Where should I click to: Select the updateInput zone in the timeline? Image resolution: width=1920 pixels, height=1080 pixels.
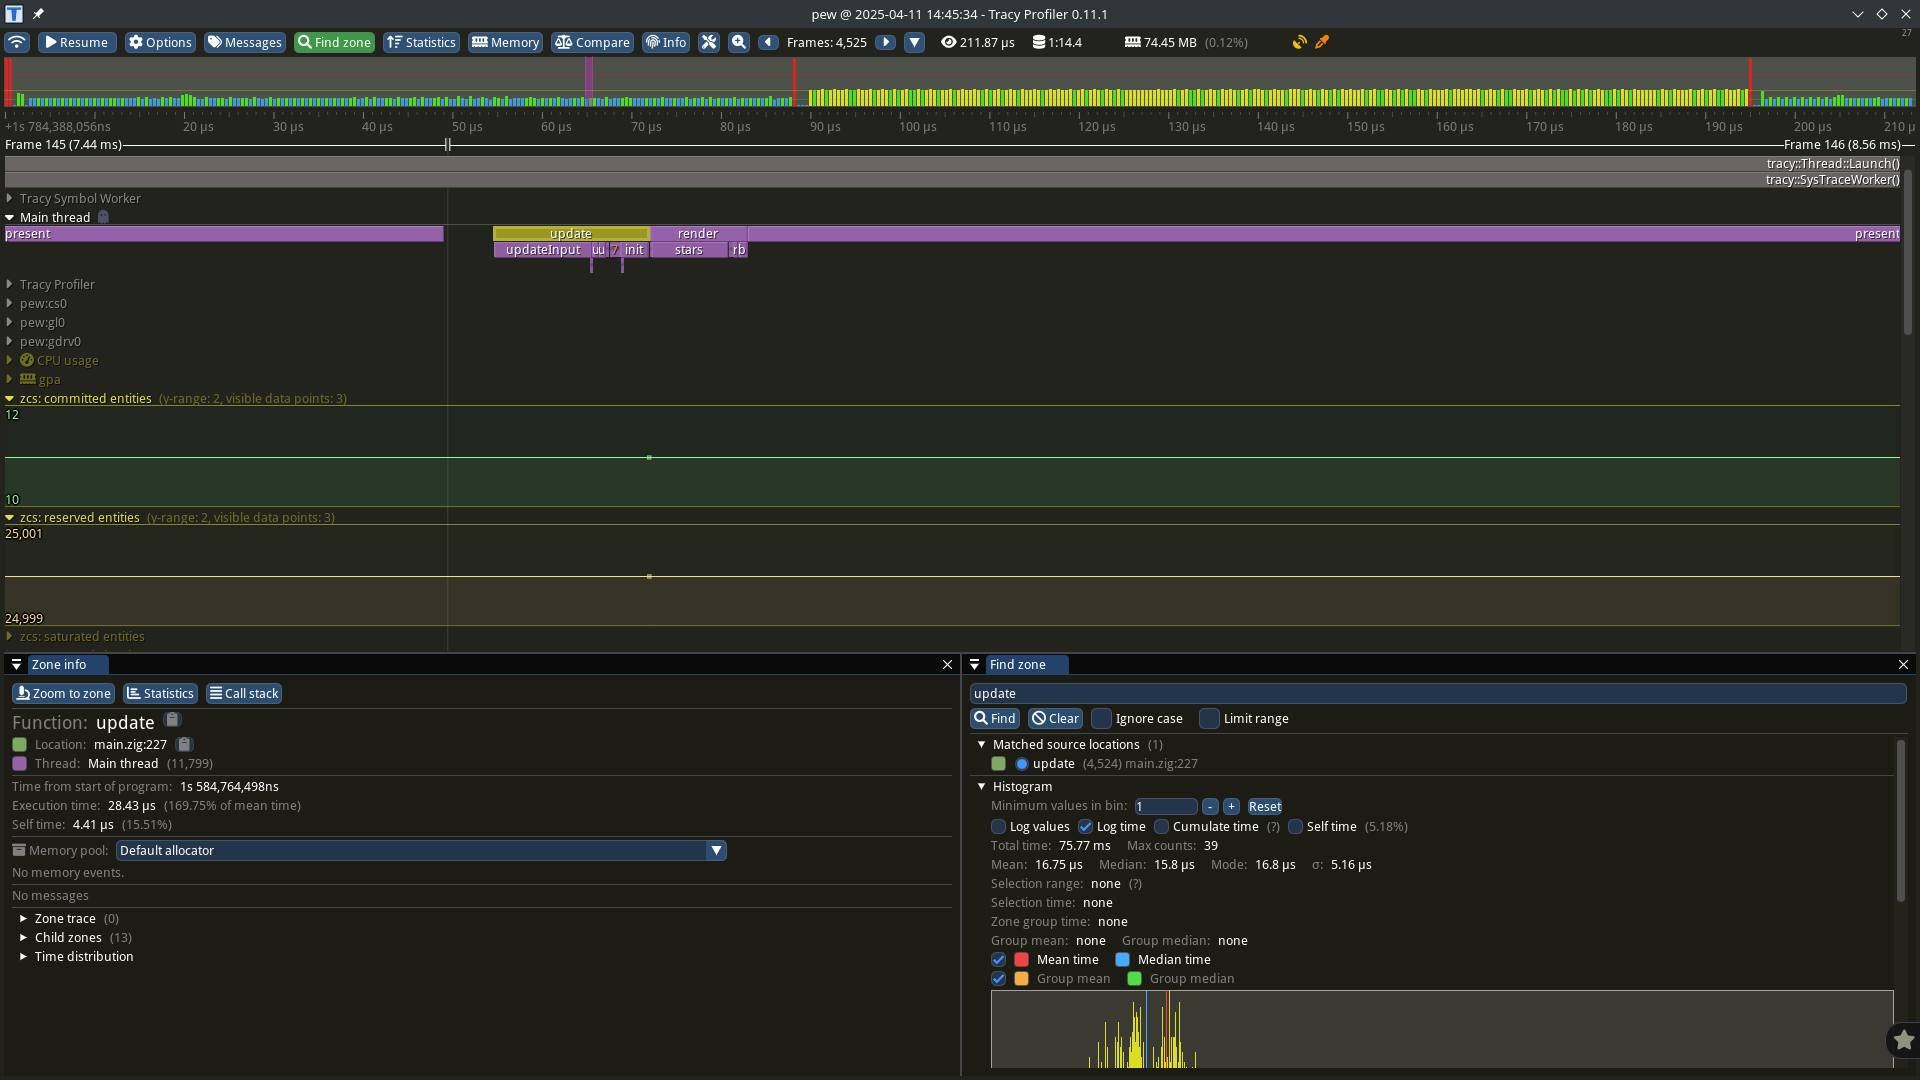pyautogui.click(x=542, y=249)
